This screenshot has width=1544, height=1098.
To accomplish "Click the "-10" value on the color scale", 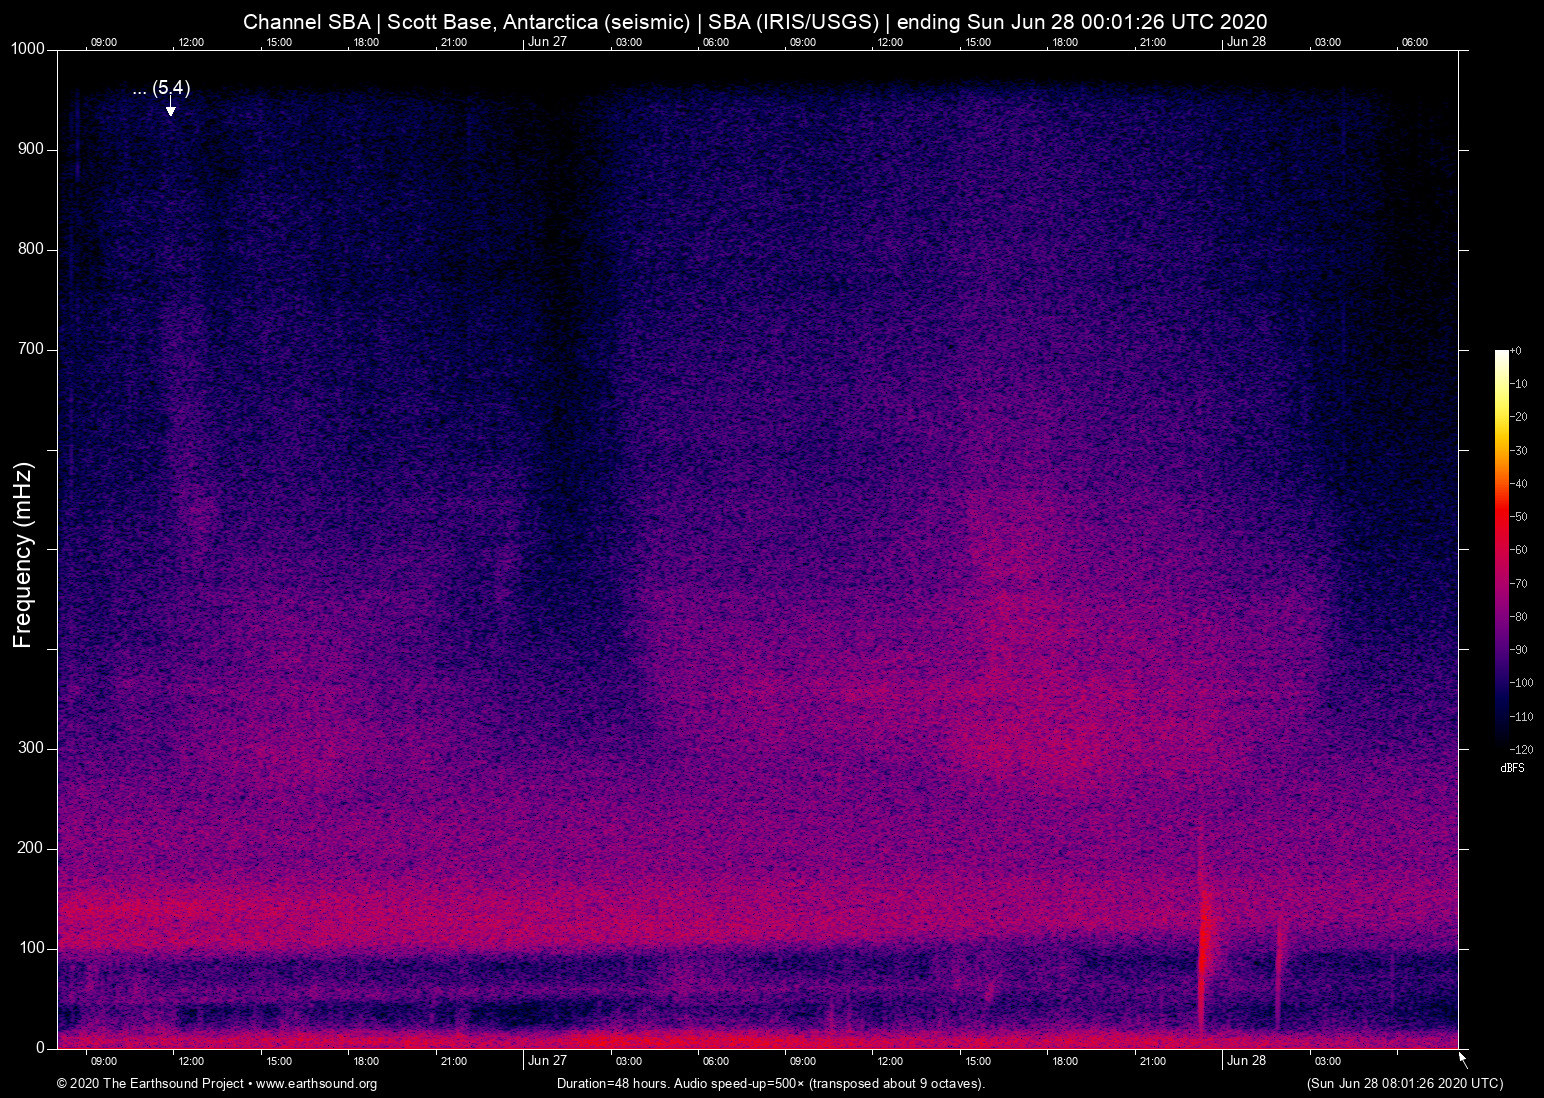I will tap(1519, 384).
